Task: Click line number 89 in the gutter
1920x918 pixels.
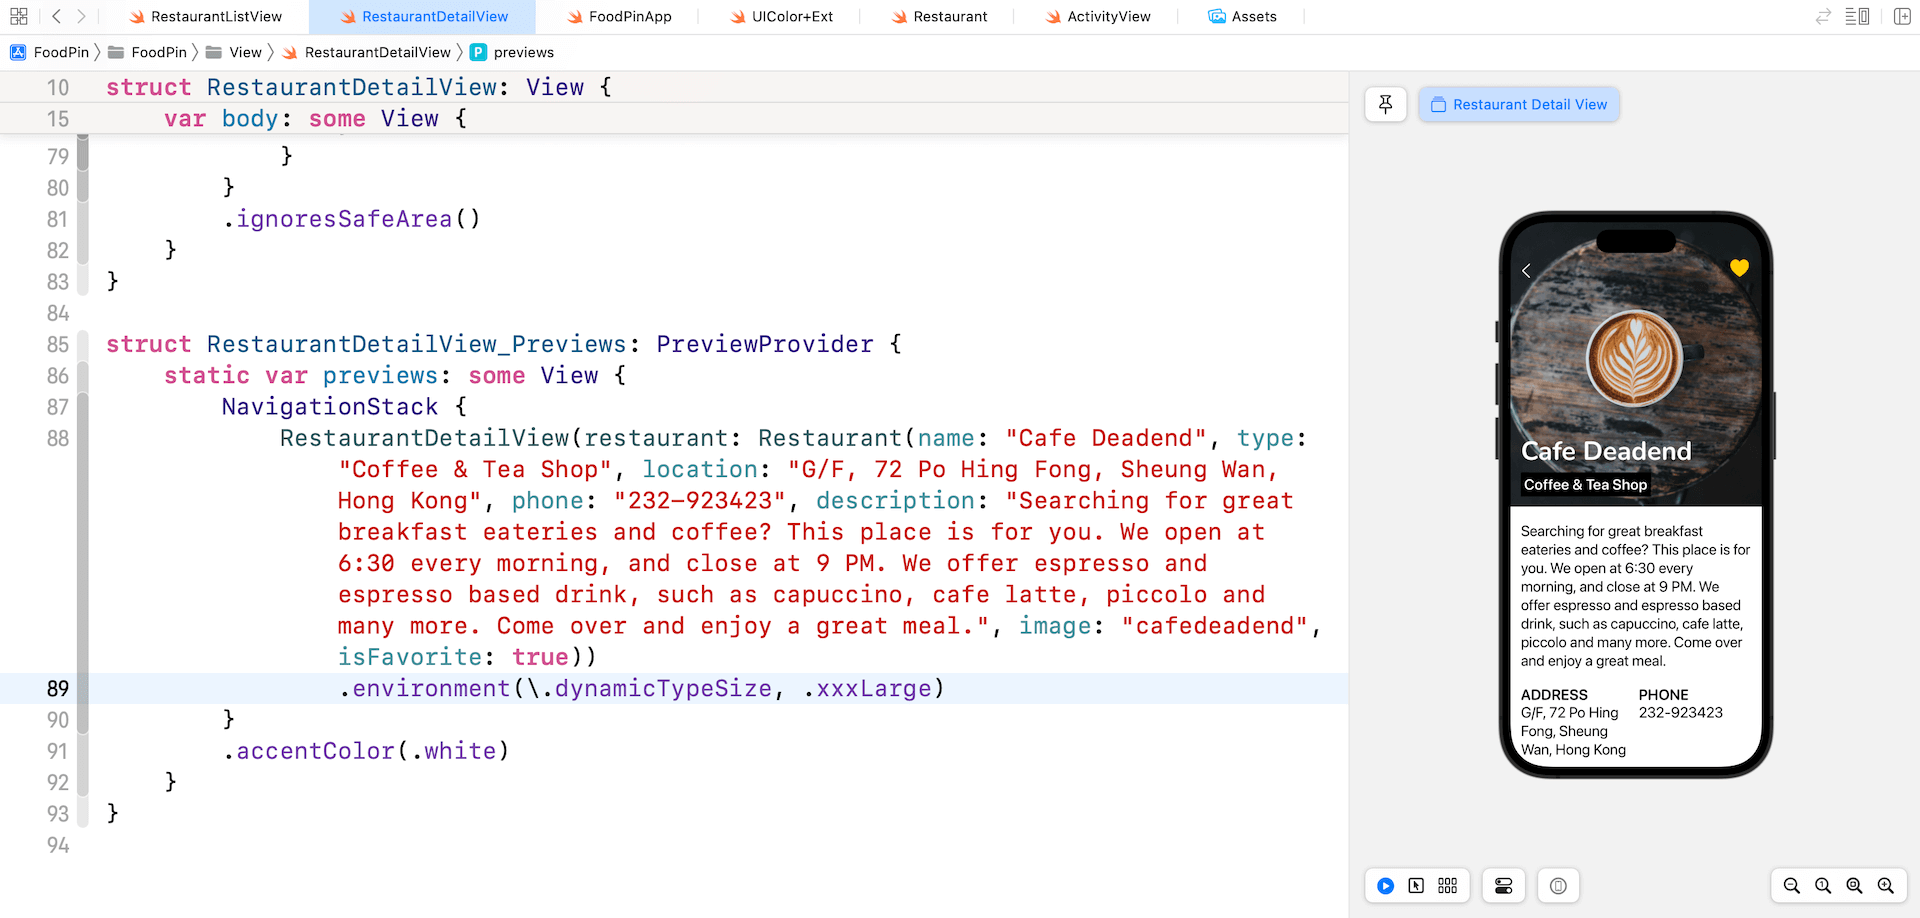Action: tap(58, 688)
